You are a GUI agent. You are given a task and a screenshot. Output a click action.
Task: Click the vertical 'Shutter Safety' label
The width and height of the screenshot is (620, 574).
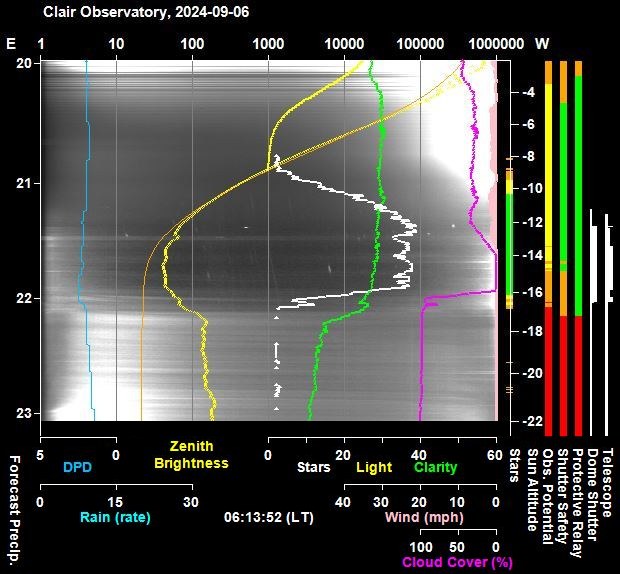tap(563, 496)
